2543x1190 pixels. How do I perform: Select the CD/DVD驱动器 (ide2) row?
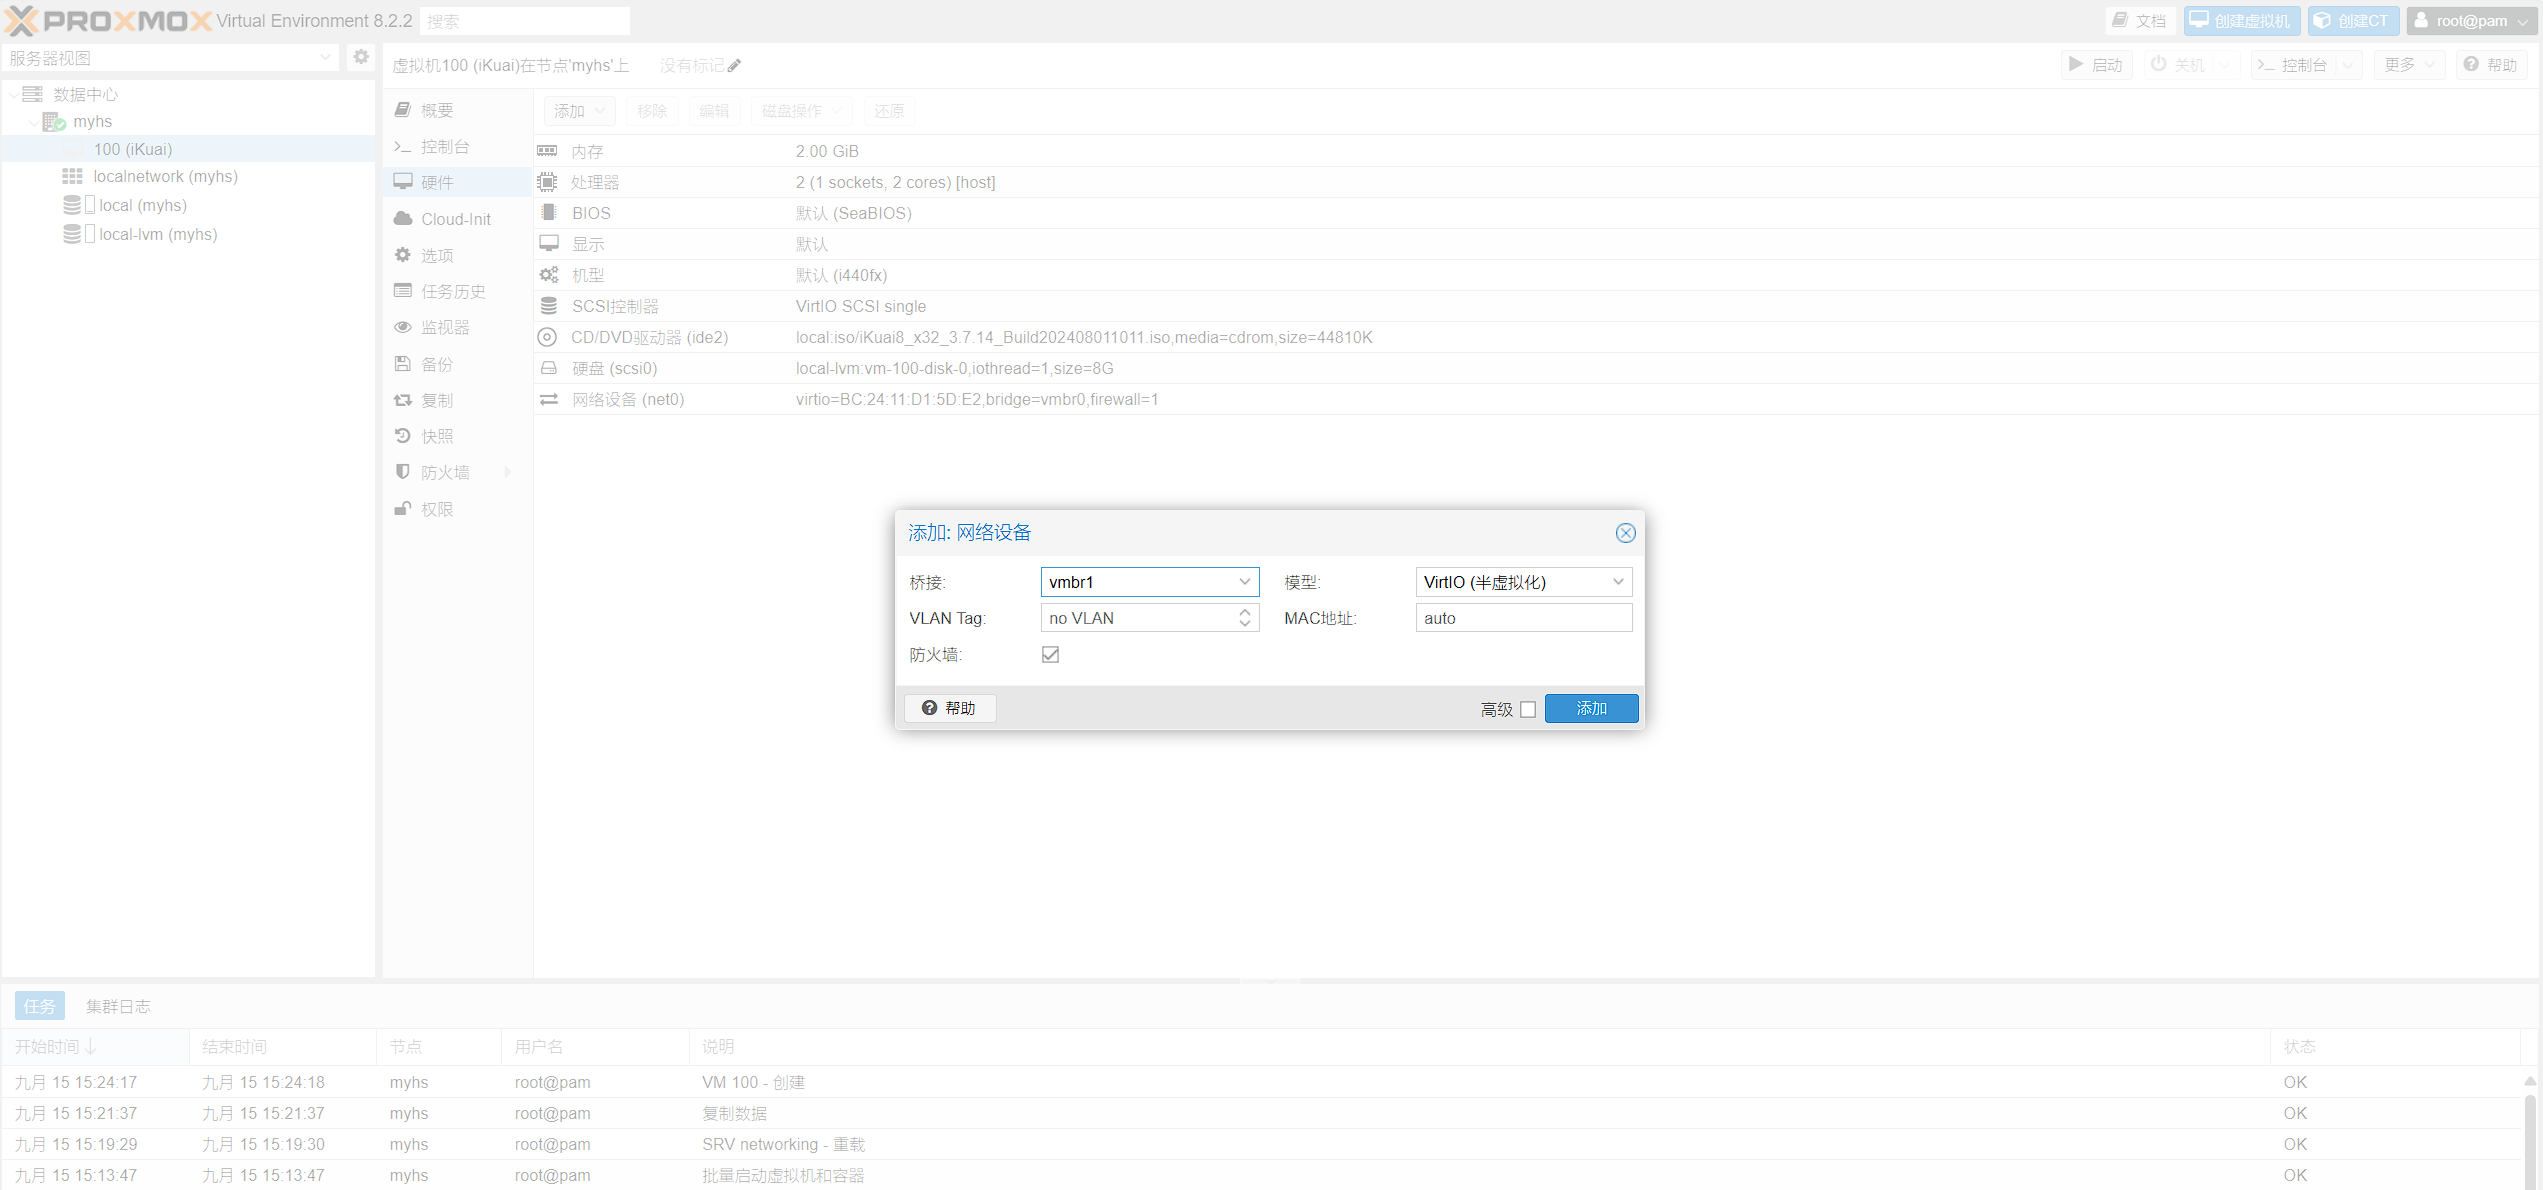(x=1537, y=337)
